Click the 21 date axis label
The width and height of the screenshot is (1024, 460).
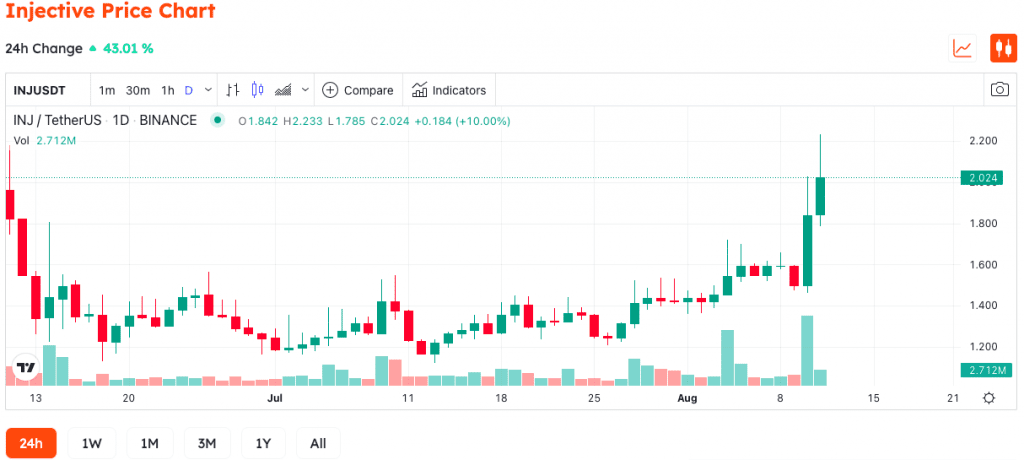(x=953, y=398)
